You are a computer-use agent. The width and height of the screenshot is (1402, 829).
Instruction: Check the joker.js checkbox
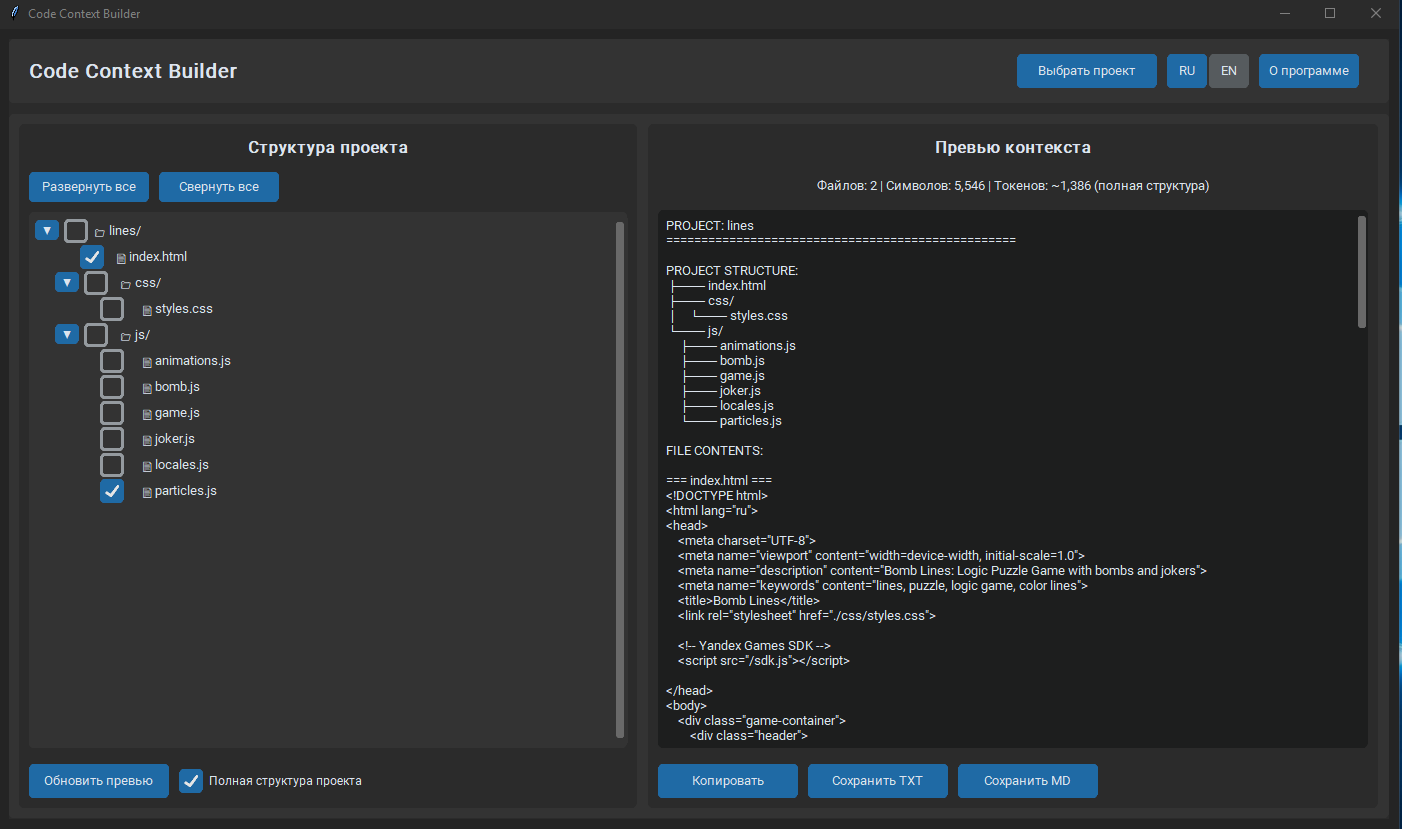(112, 439)
